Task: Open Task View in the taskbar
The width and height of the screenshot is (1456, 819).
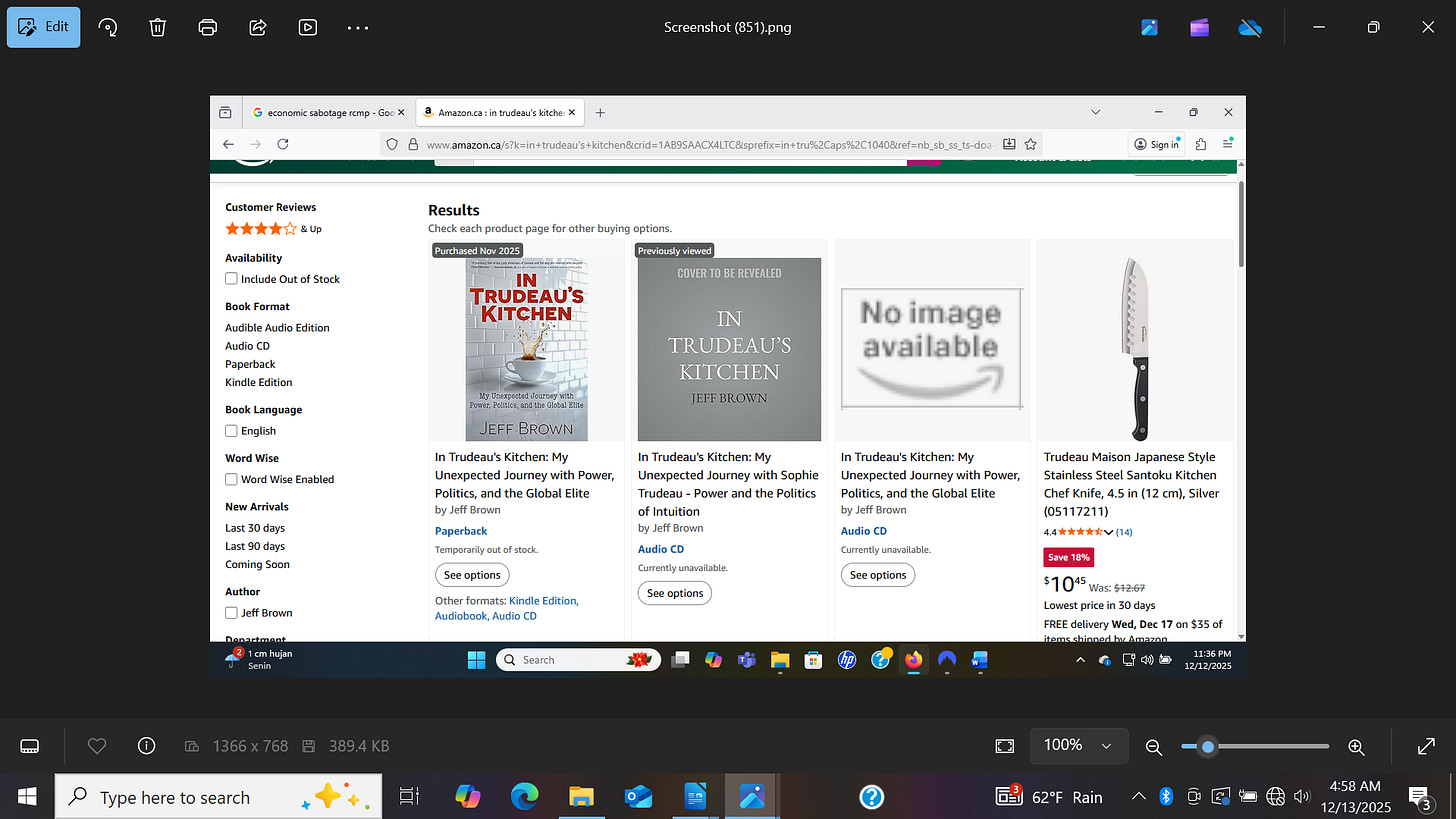Action: tap(409, 797)
